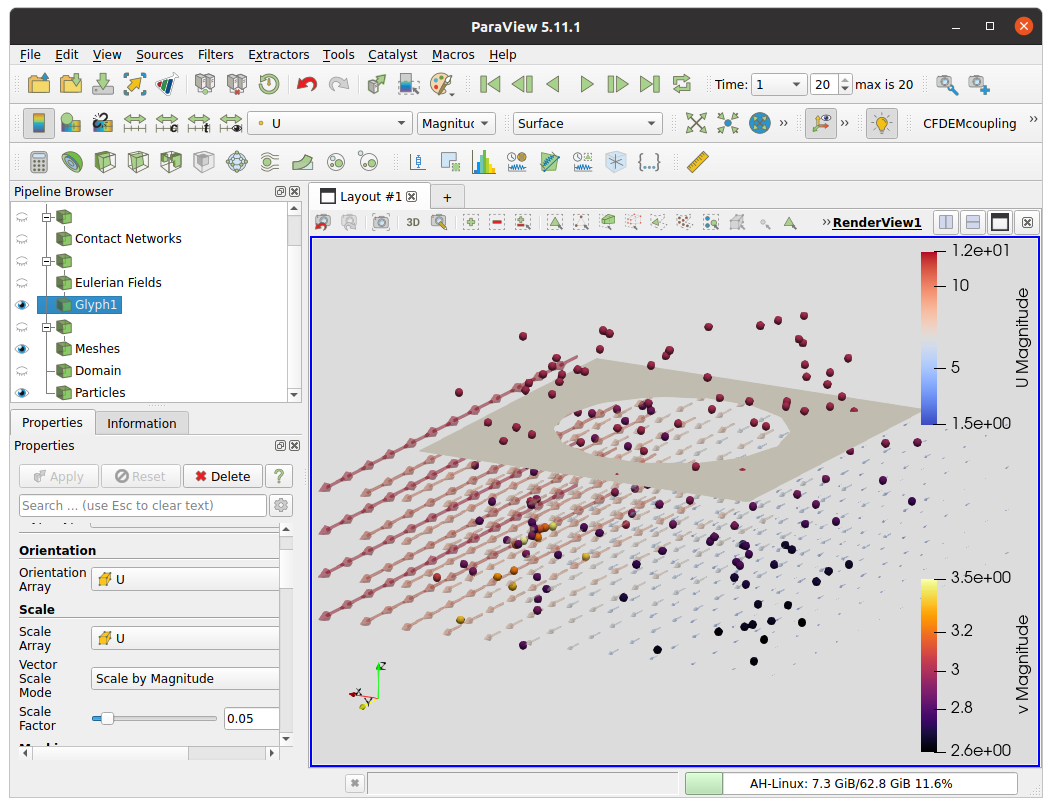Jump to the first frame
This screenshot has width=1052, height=807.
point(490,84)
